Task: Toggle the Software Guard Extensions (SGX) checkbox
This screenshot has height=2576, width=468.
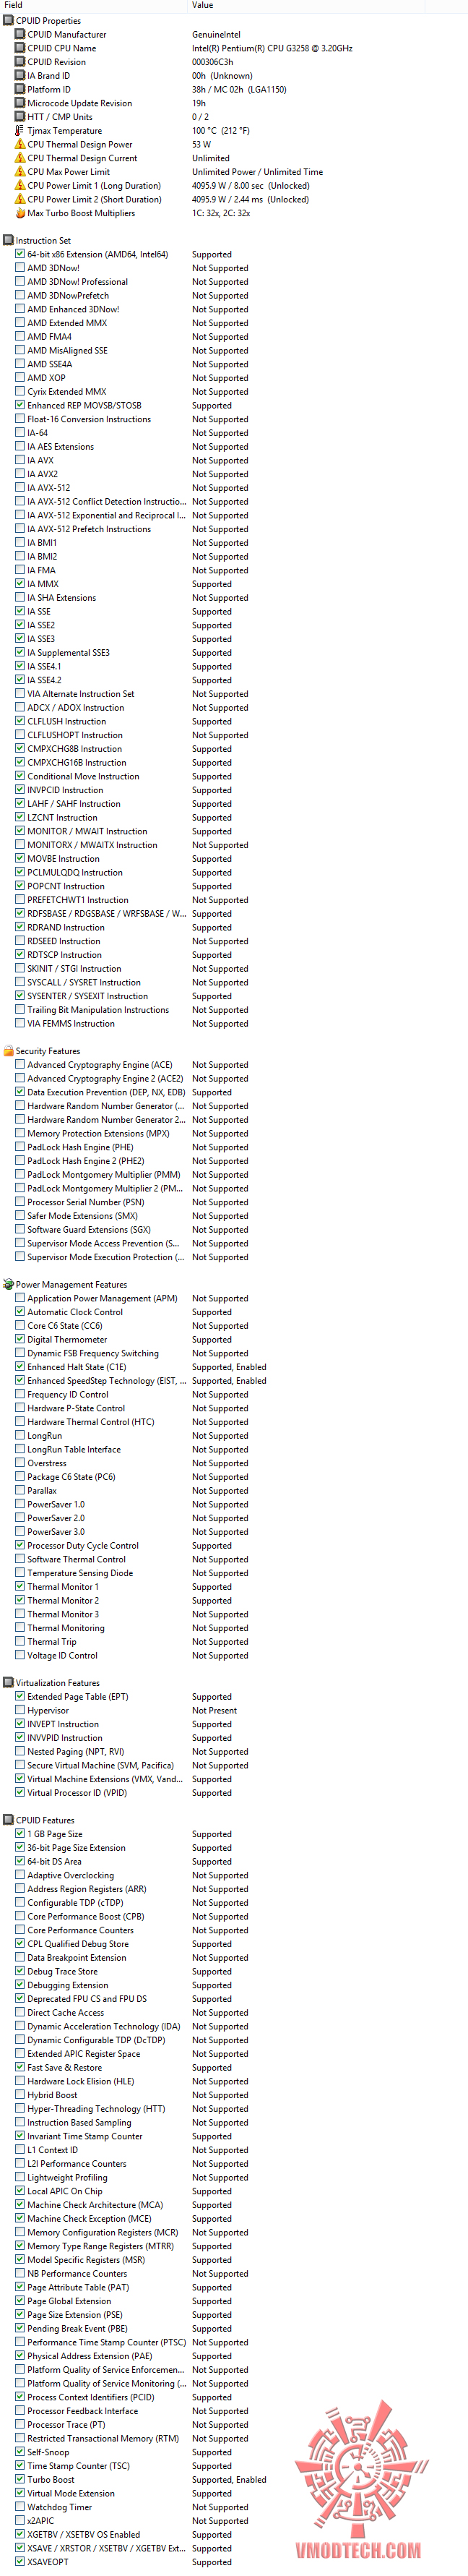Action: tap(20, 1229)
